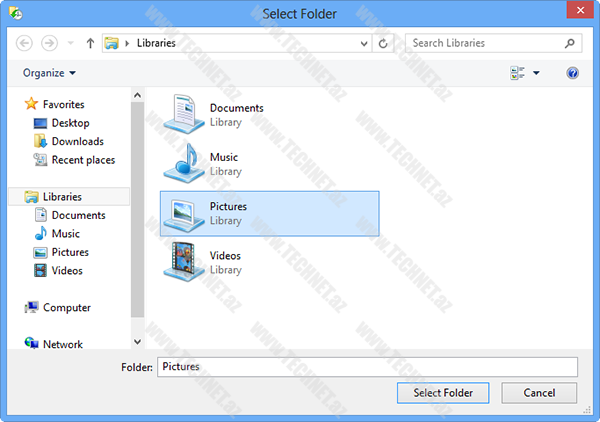Select Libraries text in address bar
Image resolution: width=600 pixels, height=422 pixels.
(156, 43)
